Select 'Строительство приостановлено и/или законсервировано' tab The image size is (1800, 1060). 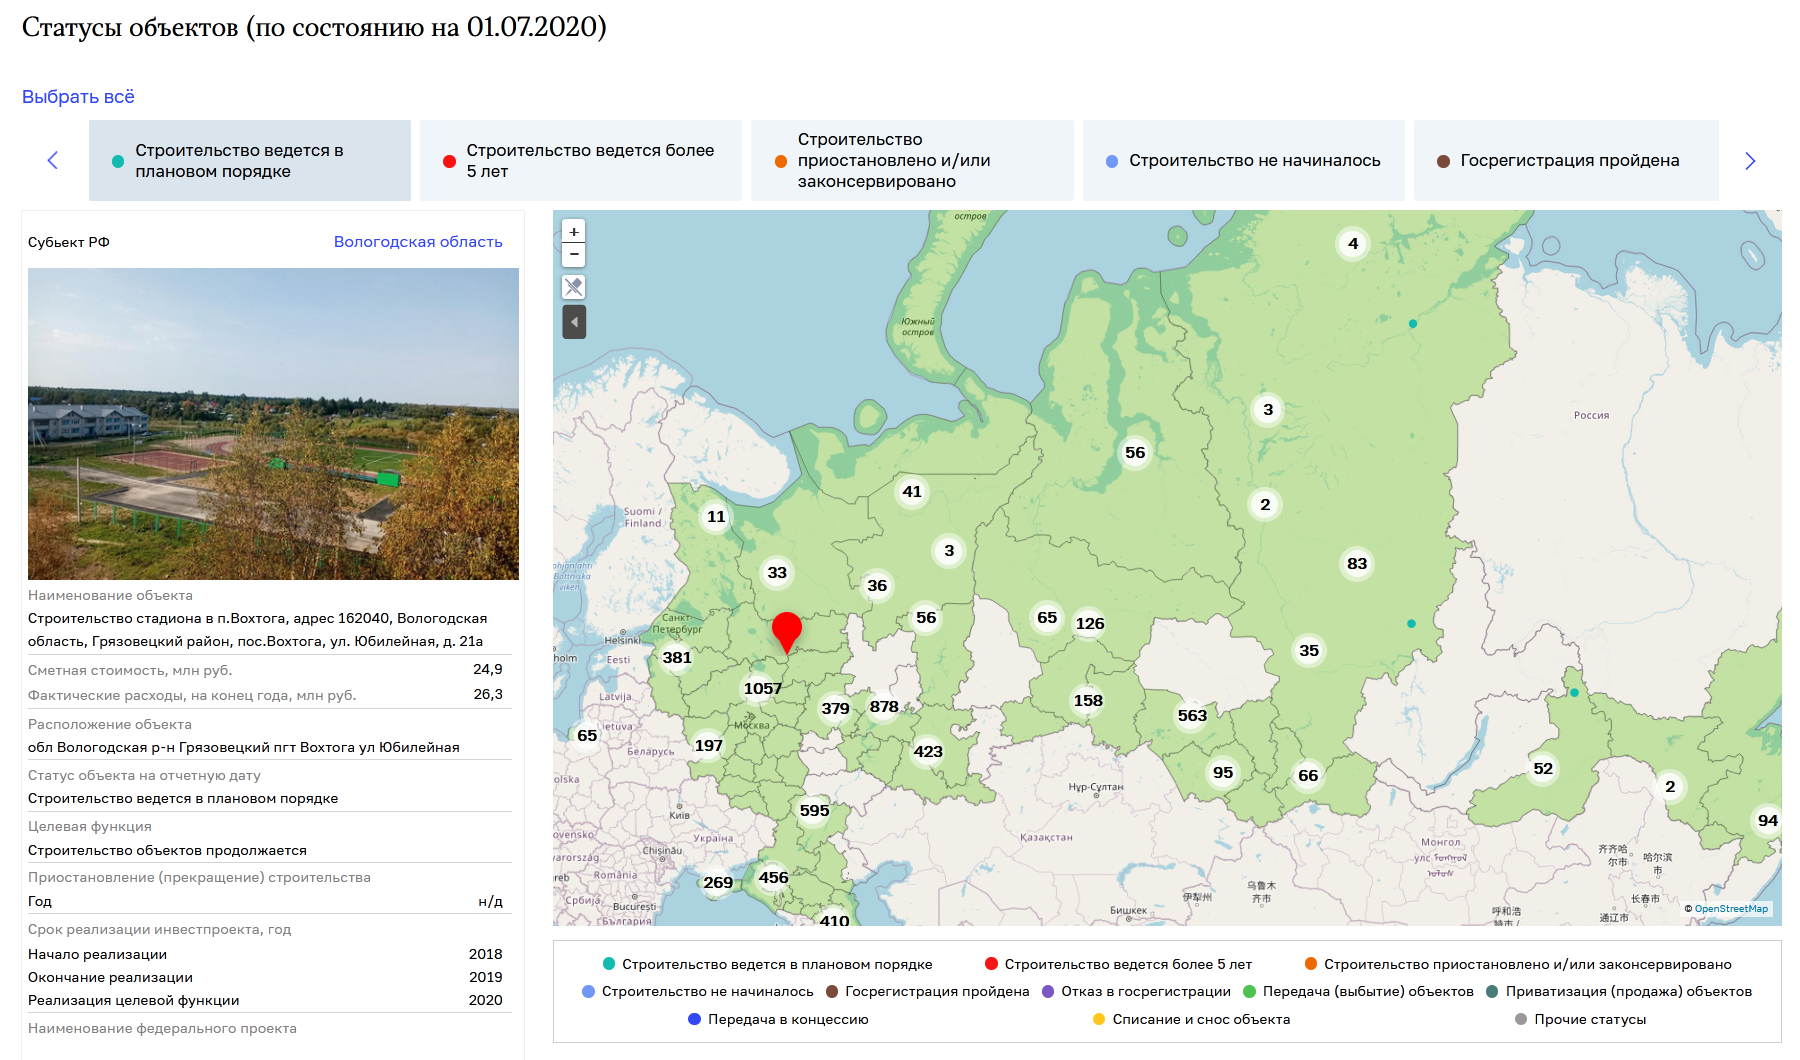point(912,161)
